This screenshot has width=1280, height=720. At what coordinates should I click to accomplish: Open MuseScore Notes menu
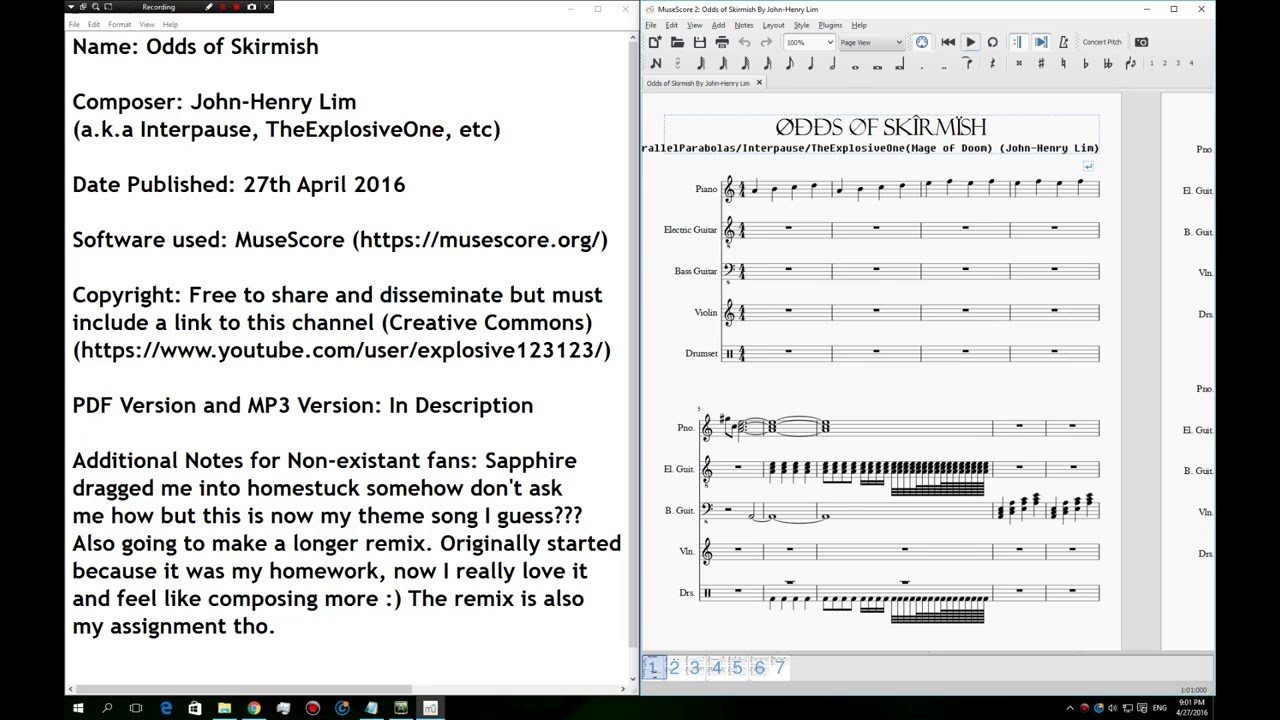[x=744, y=25]
